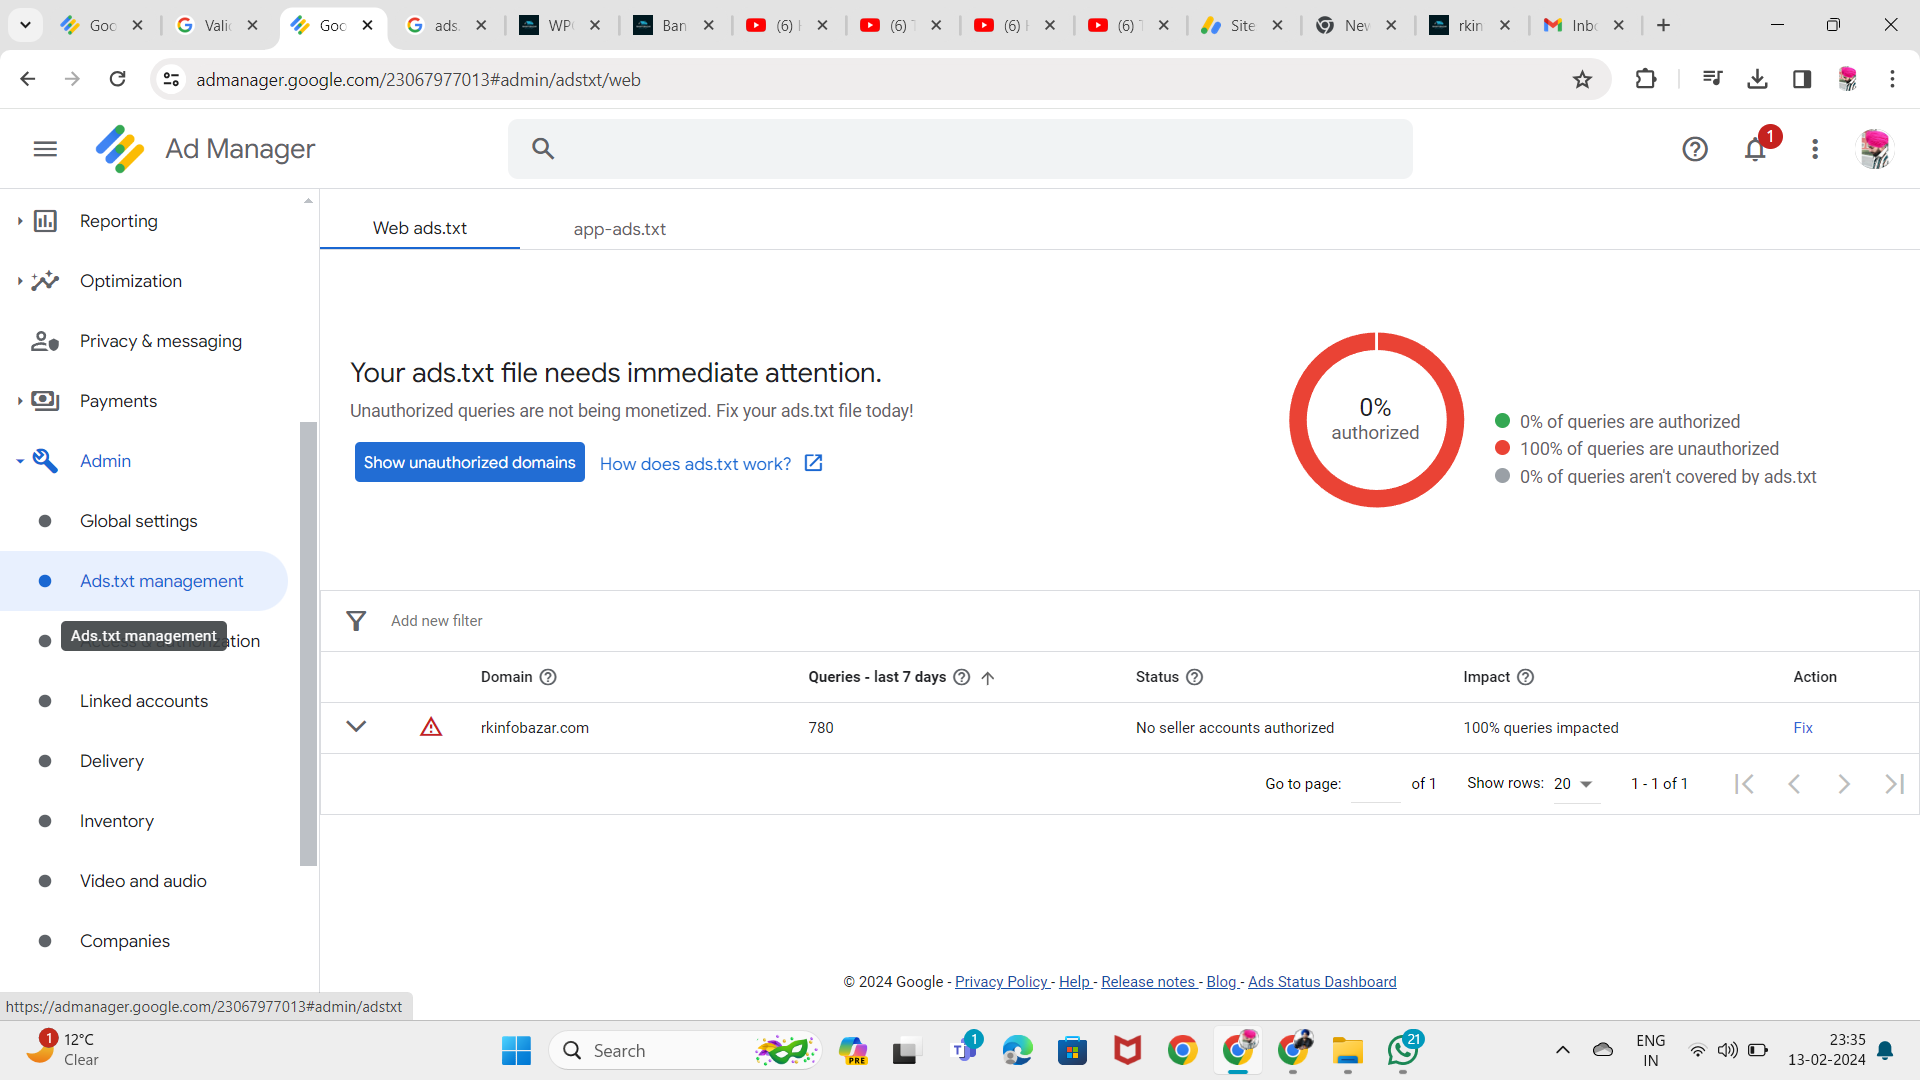The image size is (1920, 1080).
Task: Open the main hamburger menu
Action: click(45, 149)
